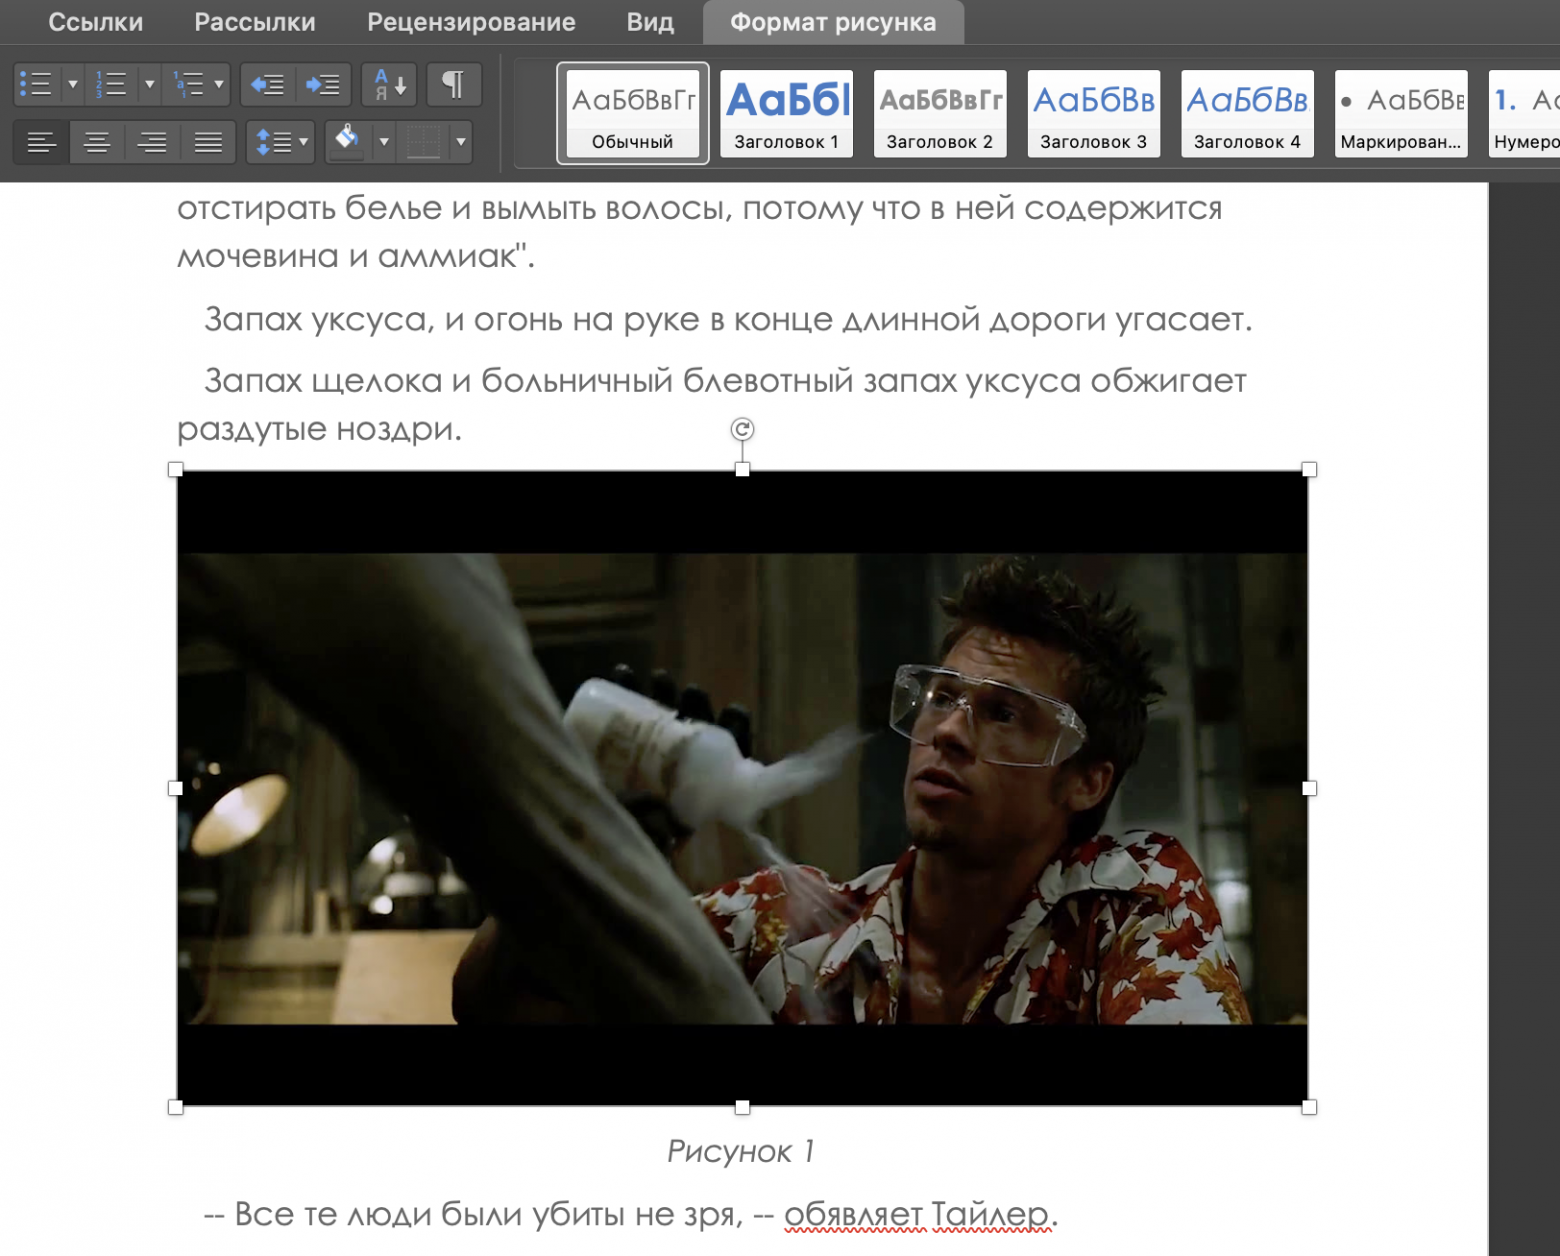This screenshot has height=1256, width=1560.
Task: Click the top-right picture resize handle
Action: tap(1309, 469)
